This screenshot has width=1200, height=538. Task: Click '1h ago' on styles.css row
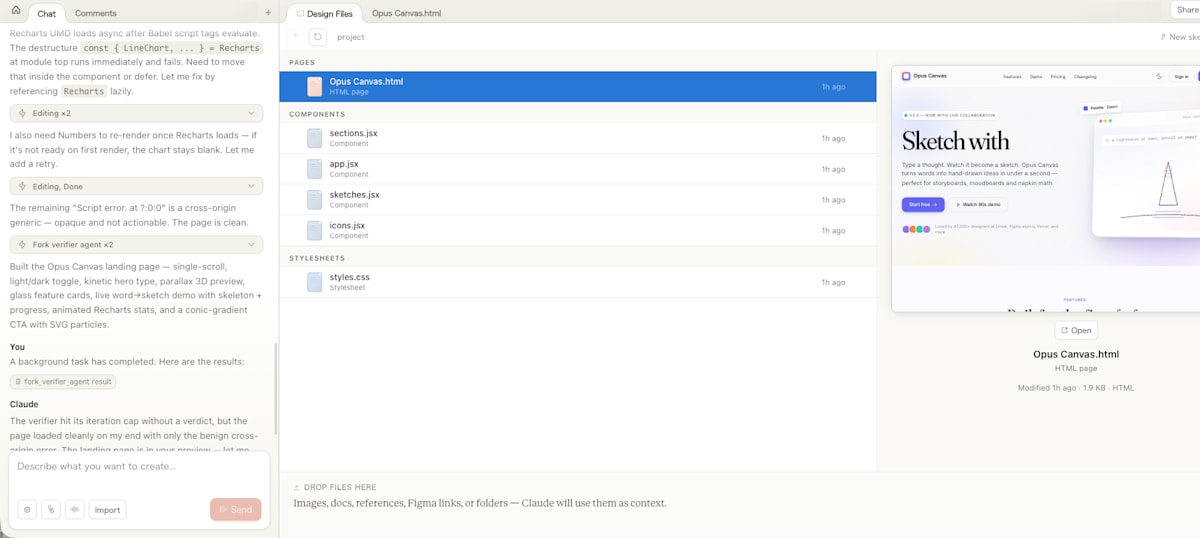[x=833, y=282]
